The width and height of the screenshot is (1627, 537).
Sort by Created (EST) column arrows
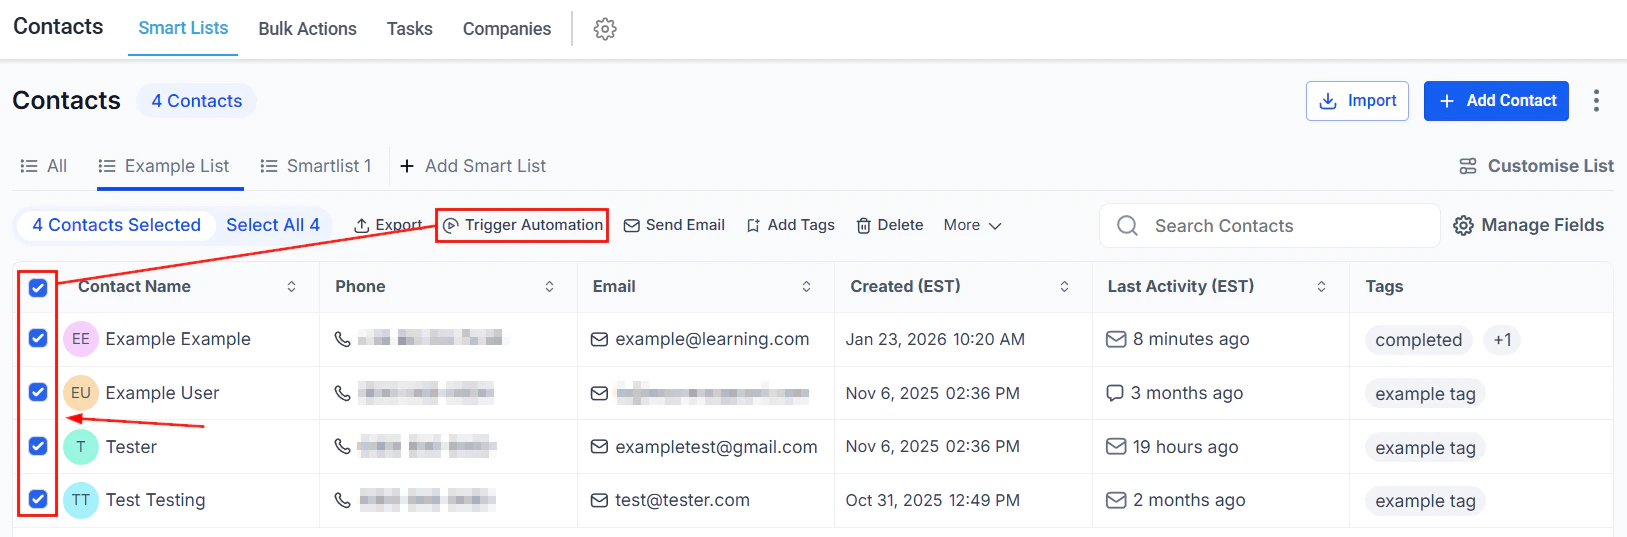pyautogui.click(x=1064, y=287)
